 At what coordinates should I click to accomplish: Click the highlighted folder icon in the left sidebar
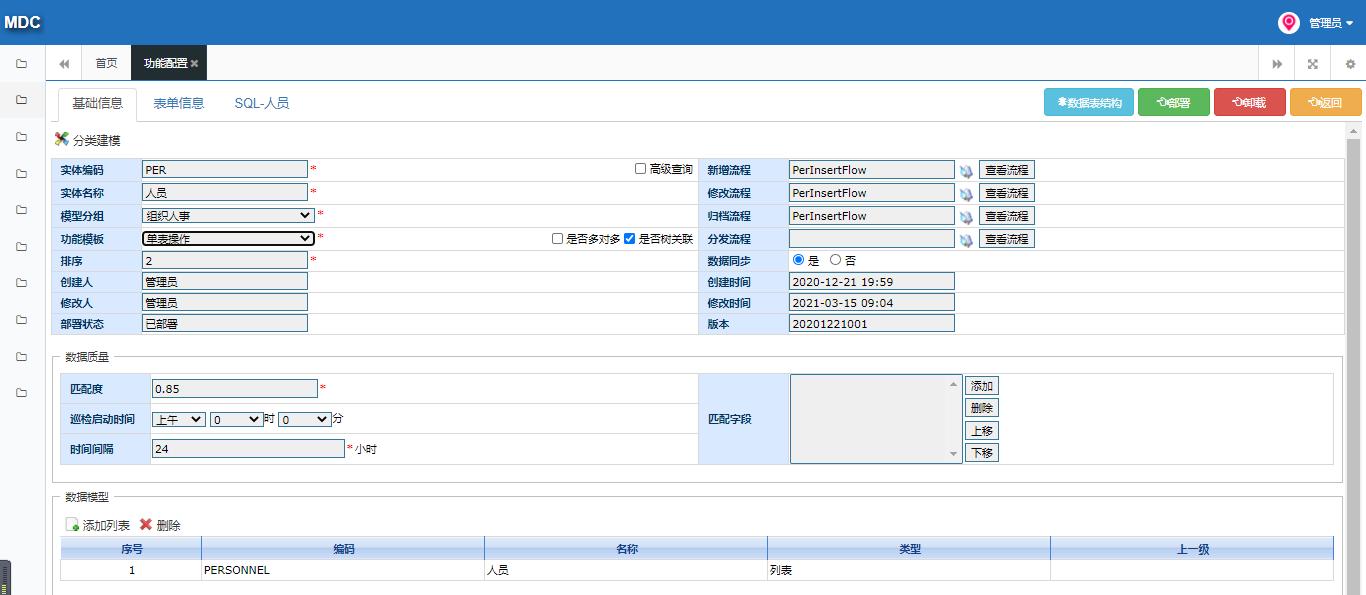tap(22, 100)
